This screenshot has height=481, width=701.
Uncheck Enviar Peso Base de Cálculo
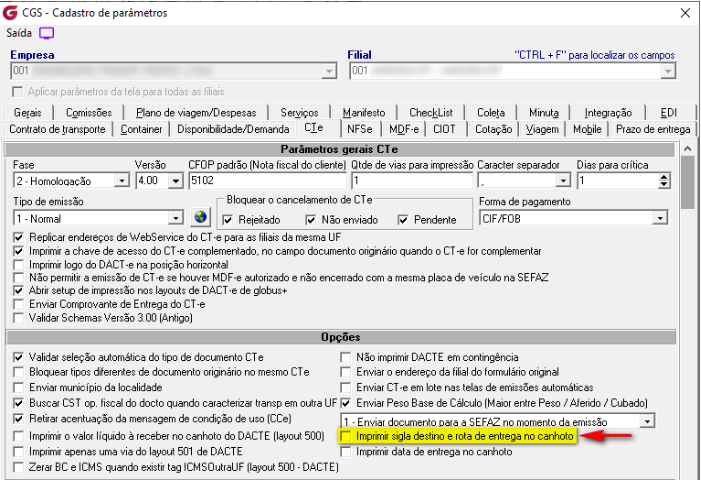pos(346,403)
